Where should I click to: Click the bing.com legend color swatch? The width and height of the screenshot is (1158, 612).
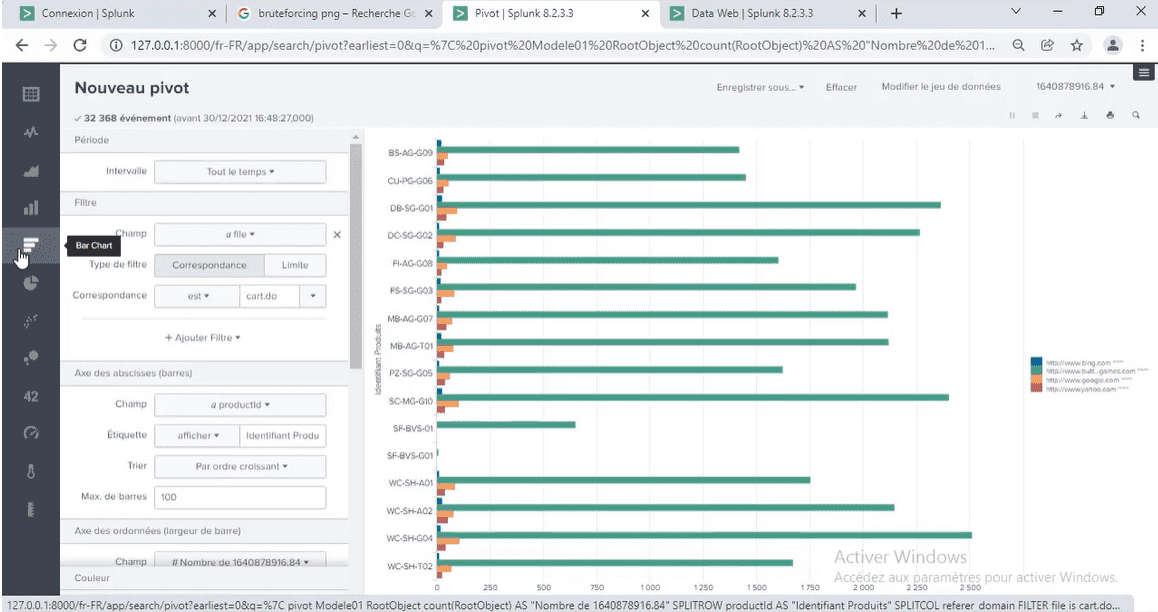tap(1036, 362)
